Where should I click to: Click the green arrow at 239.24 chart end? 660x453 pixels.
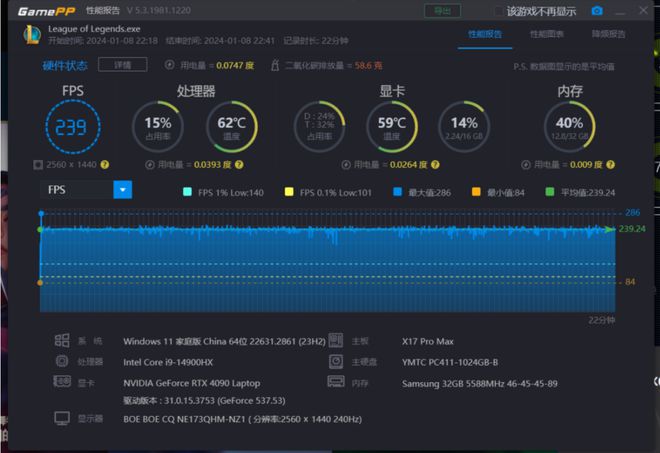(x=610, y=229)
